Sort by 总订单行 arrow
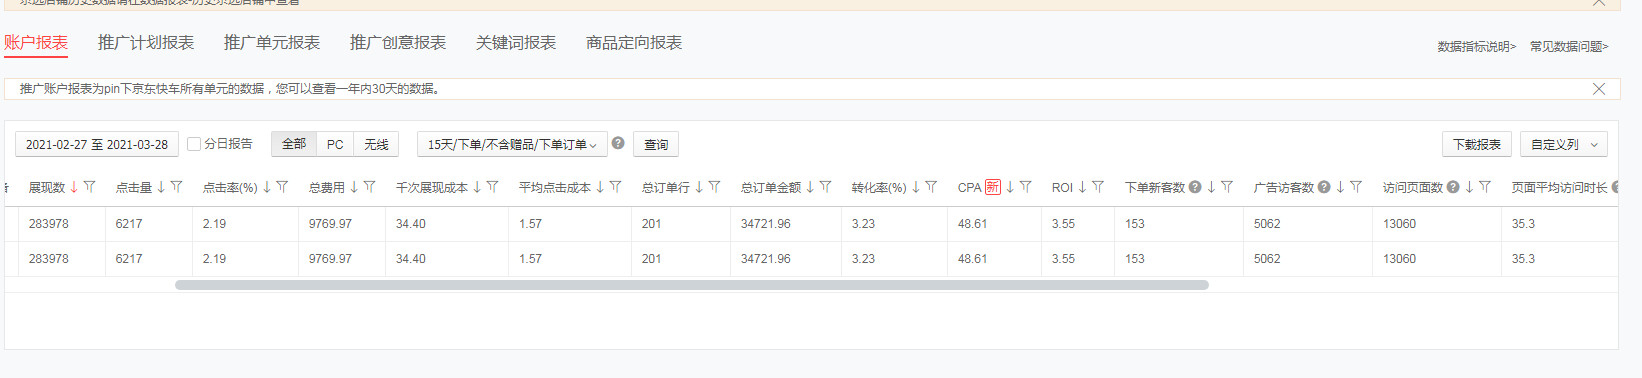1642x378 pixels. pyautogui.click(x=699, y=187)
